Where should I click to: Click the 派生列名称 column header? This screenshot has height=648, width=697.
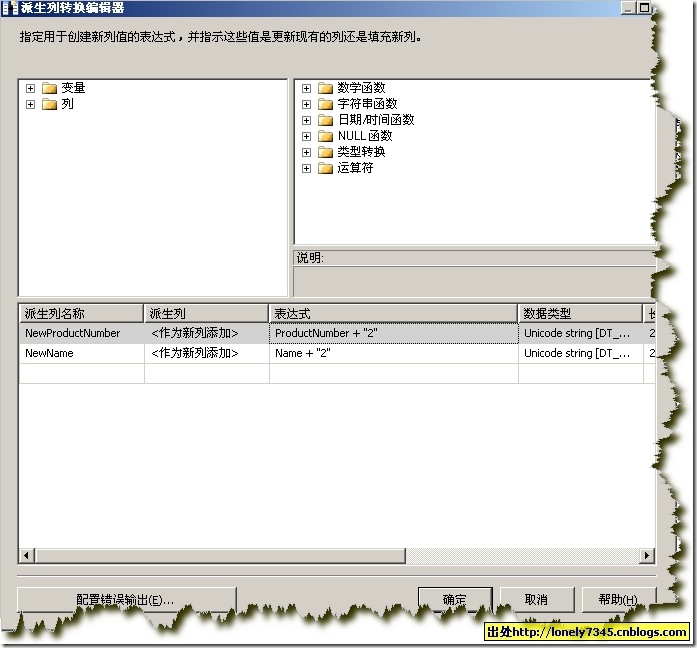point(81,314)
